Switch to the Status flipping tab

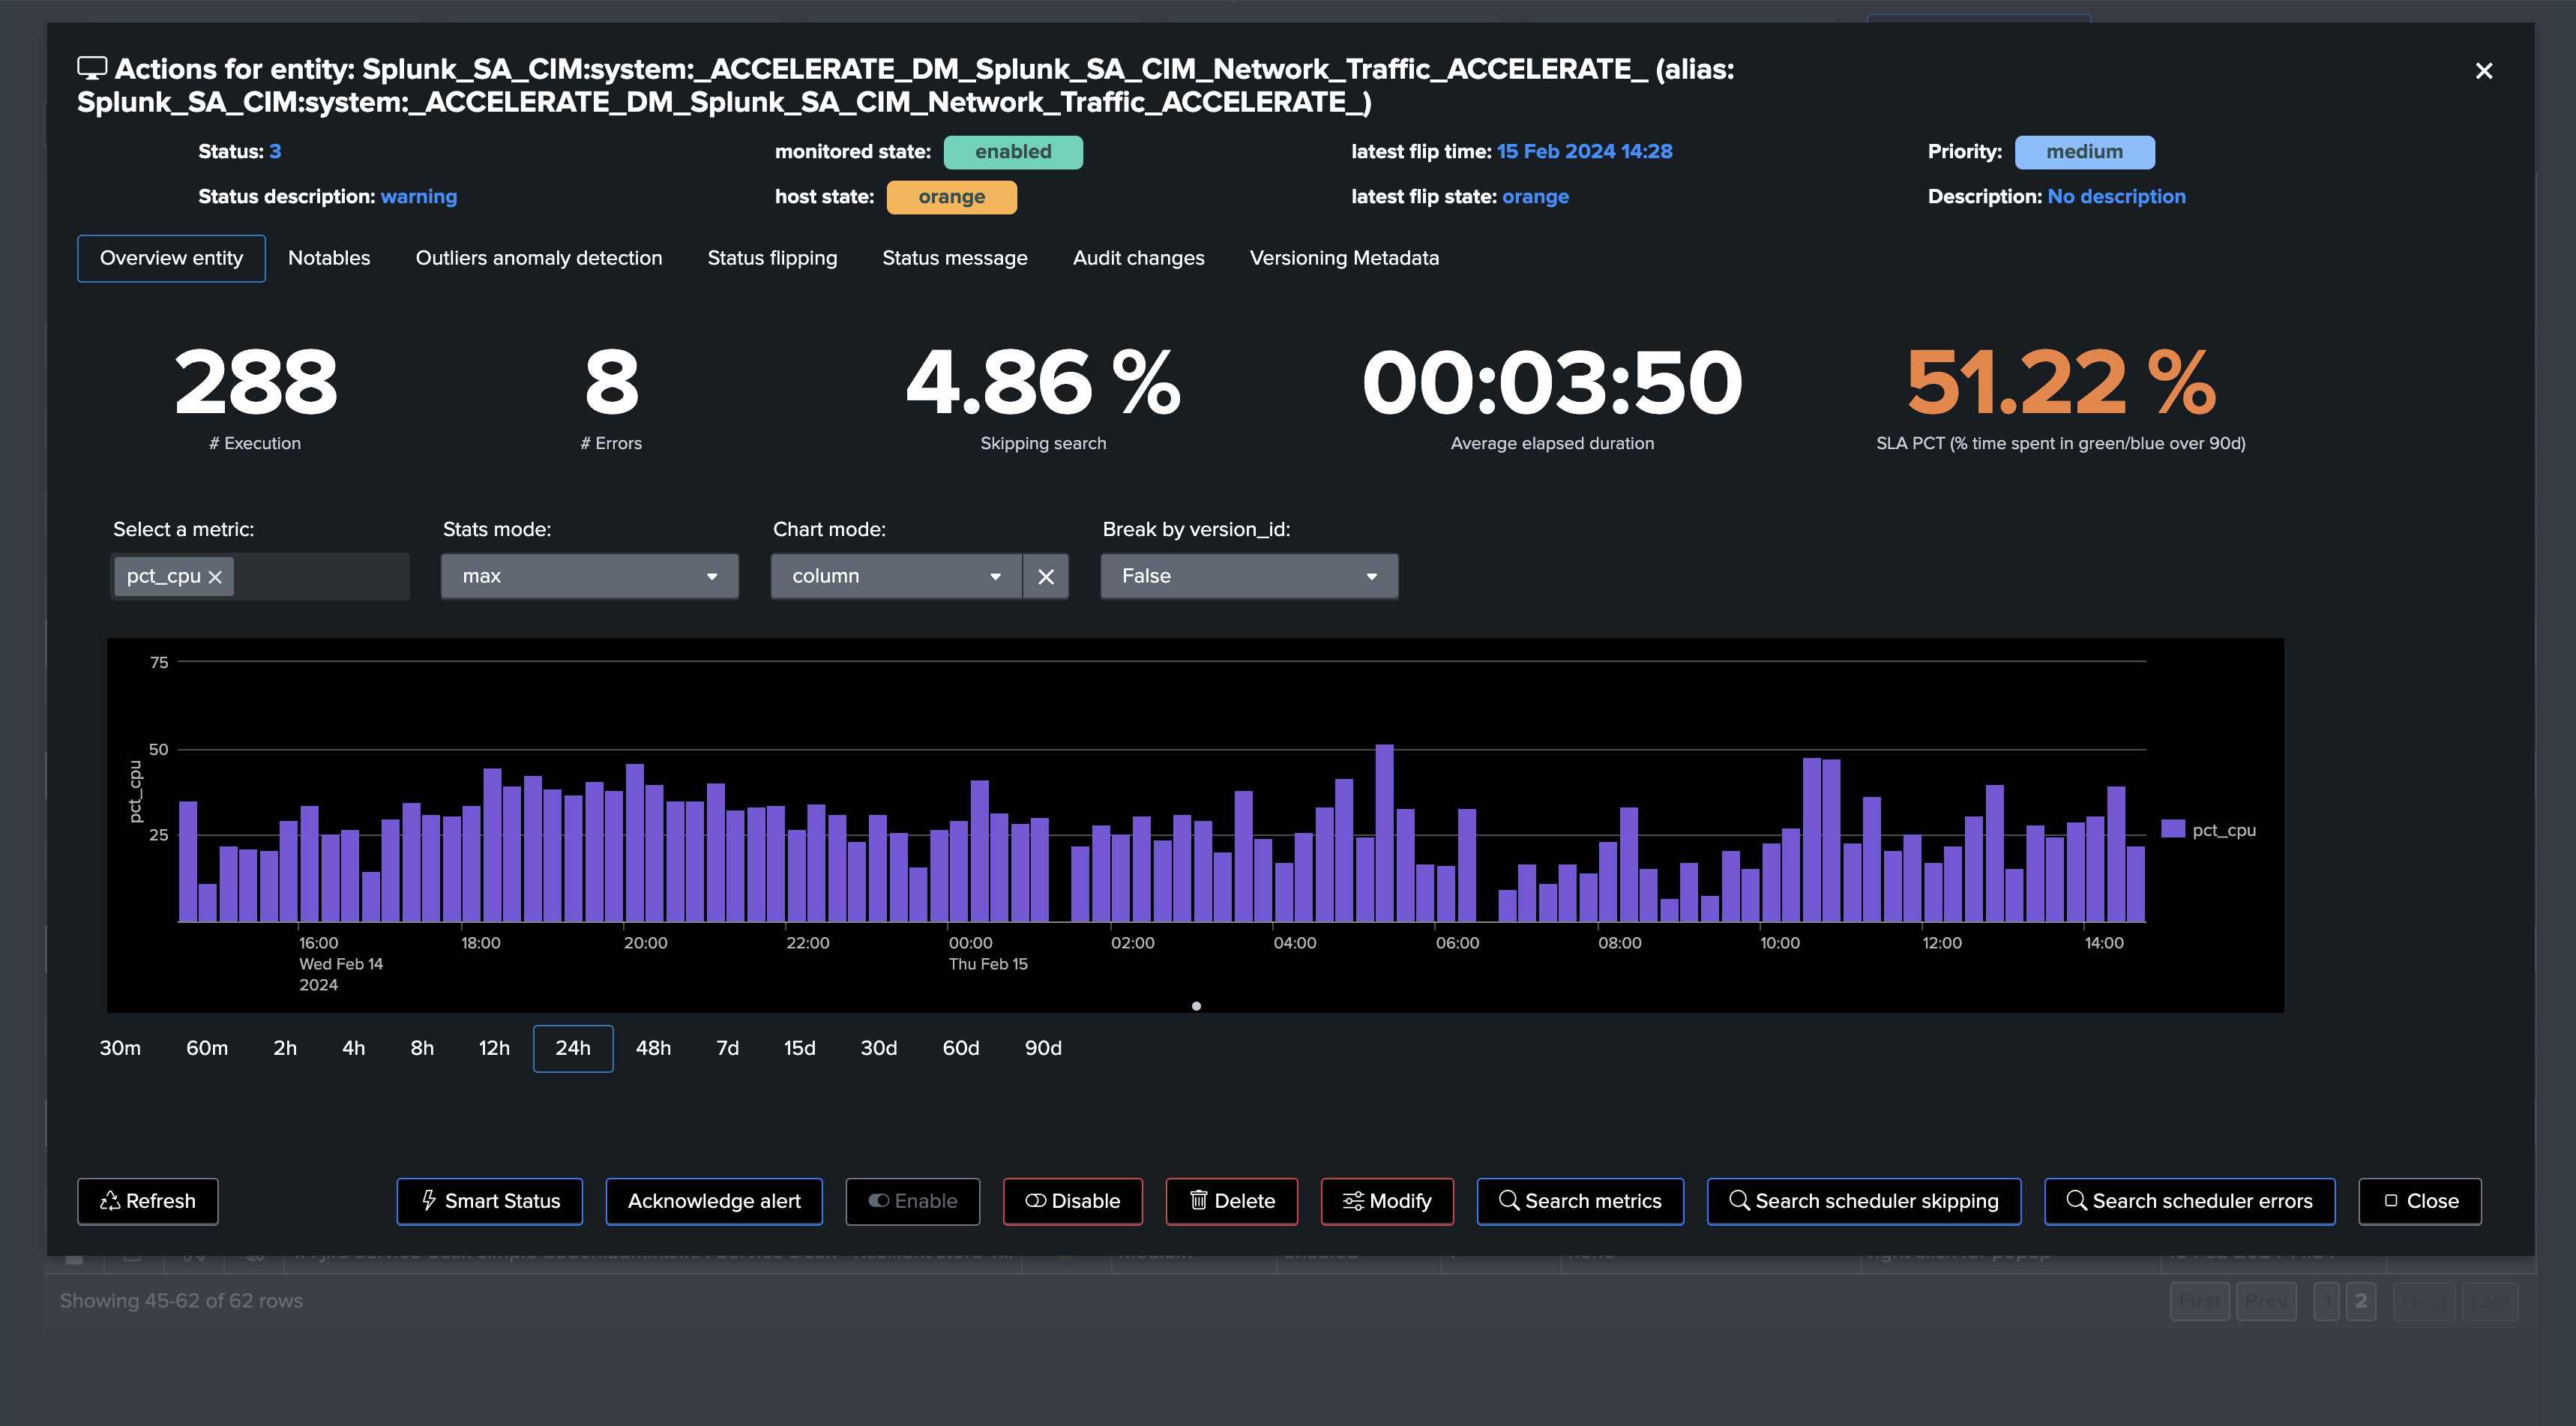point(771,258)
